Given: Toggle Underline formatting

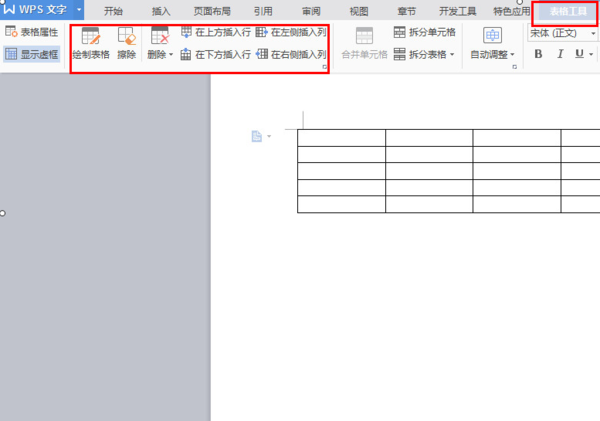Looking at the screenshot, I should coord(579,54).
